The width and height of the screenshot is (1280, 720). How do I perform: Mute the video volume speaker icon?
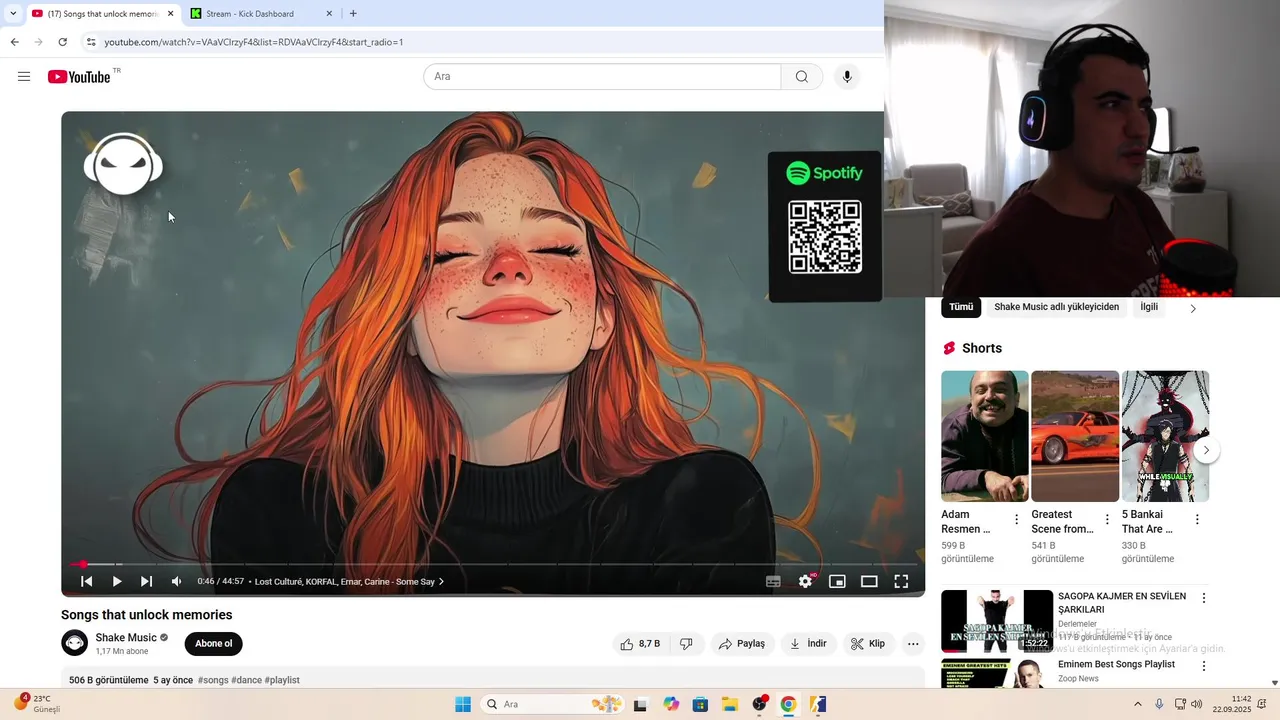[x=177, y=581]
